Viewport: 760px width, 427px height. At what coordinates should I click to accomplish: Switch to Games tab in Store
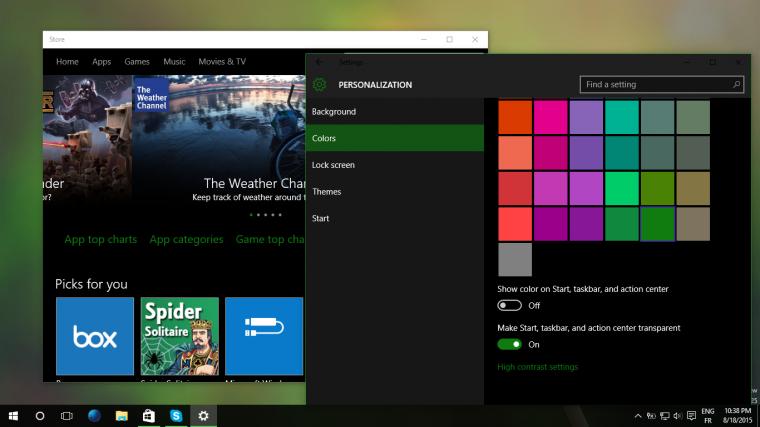coord(137,62)
